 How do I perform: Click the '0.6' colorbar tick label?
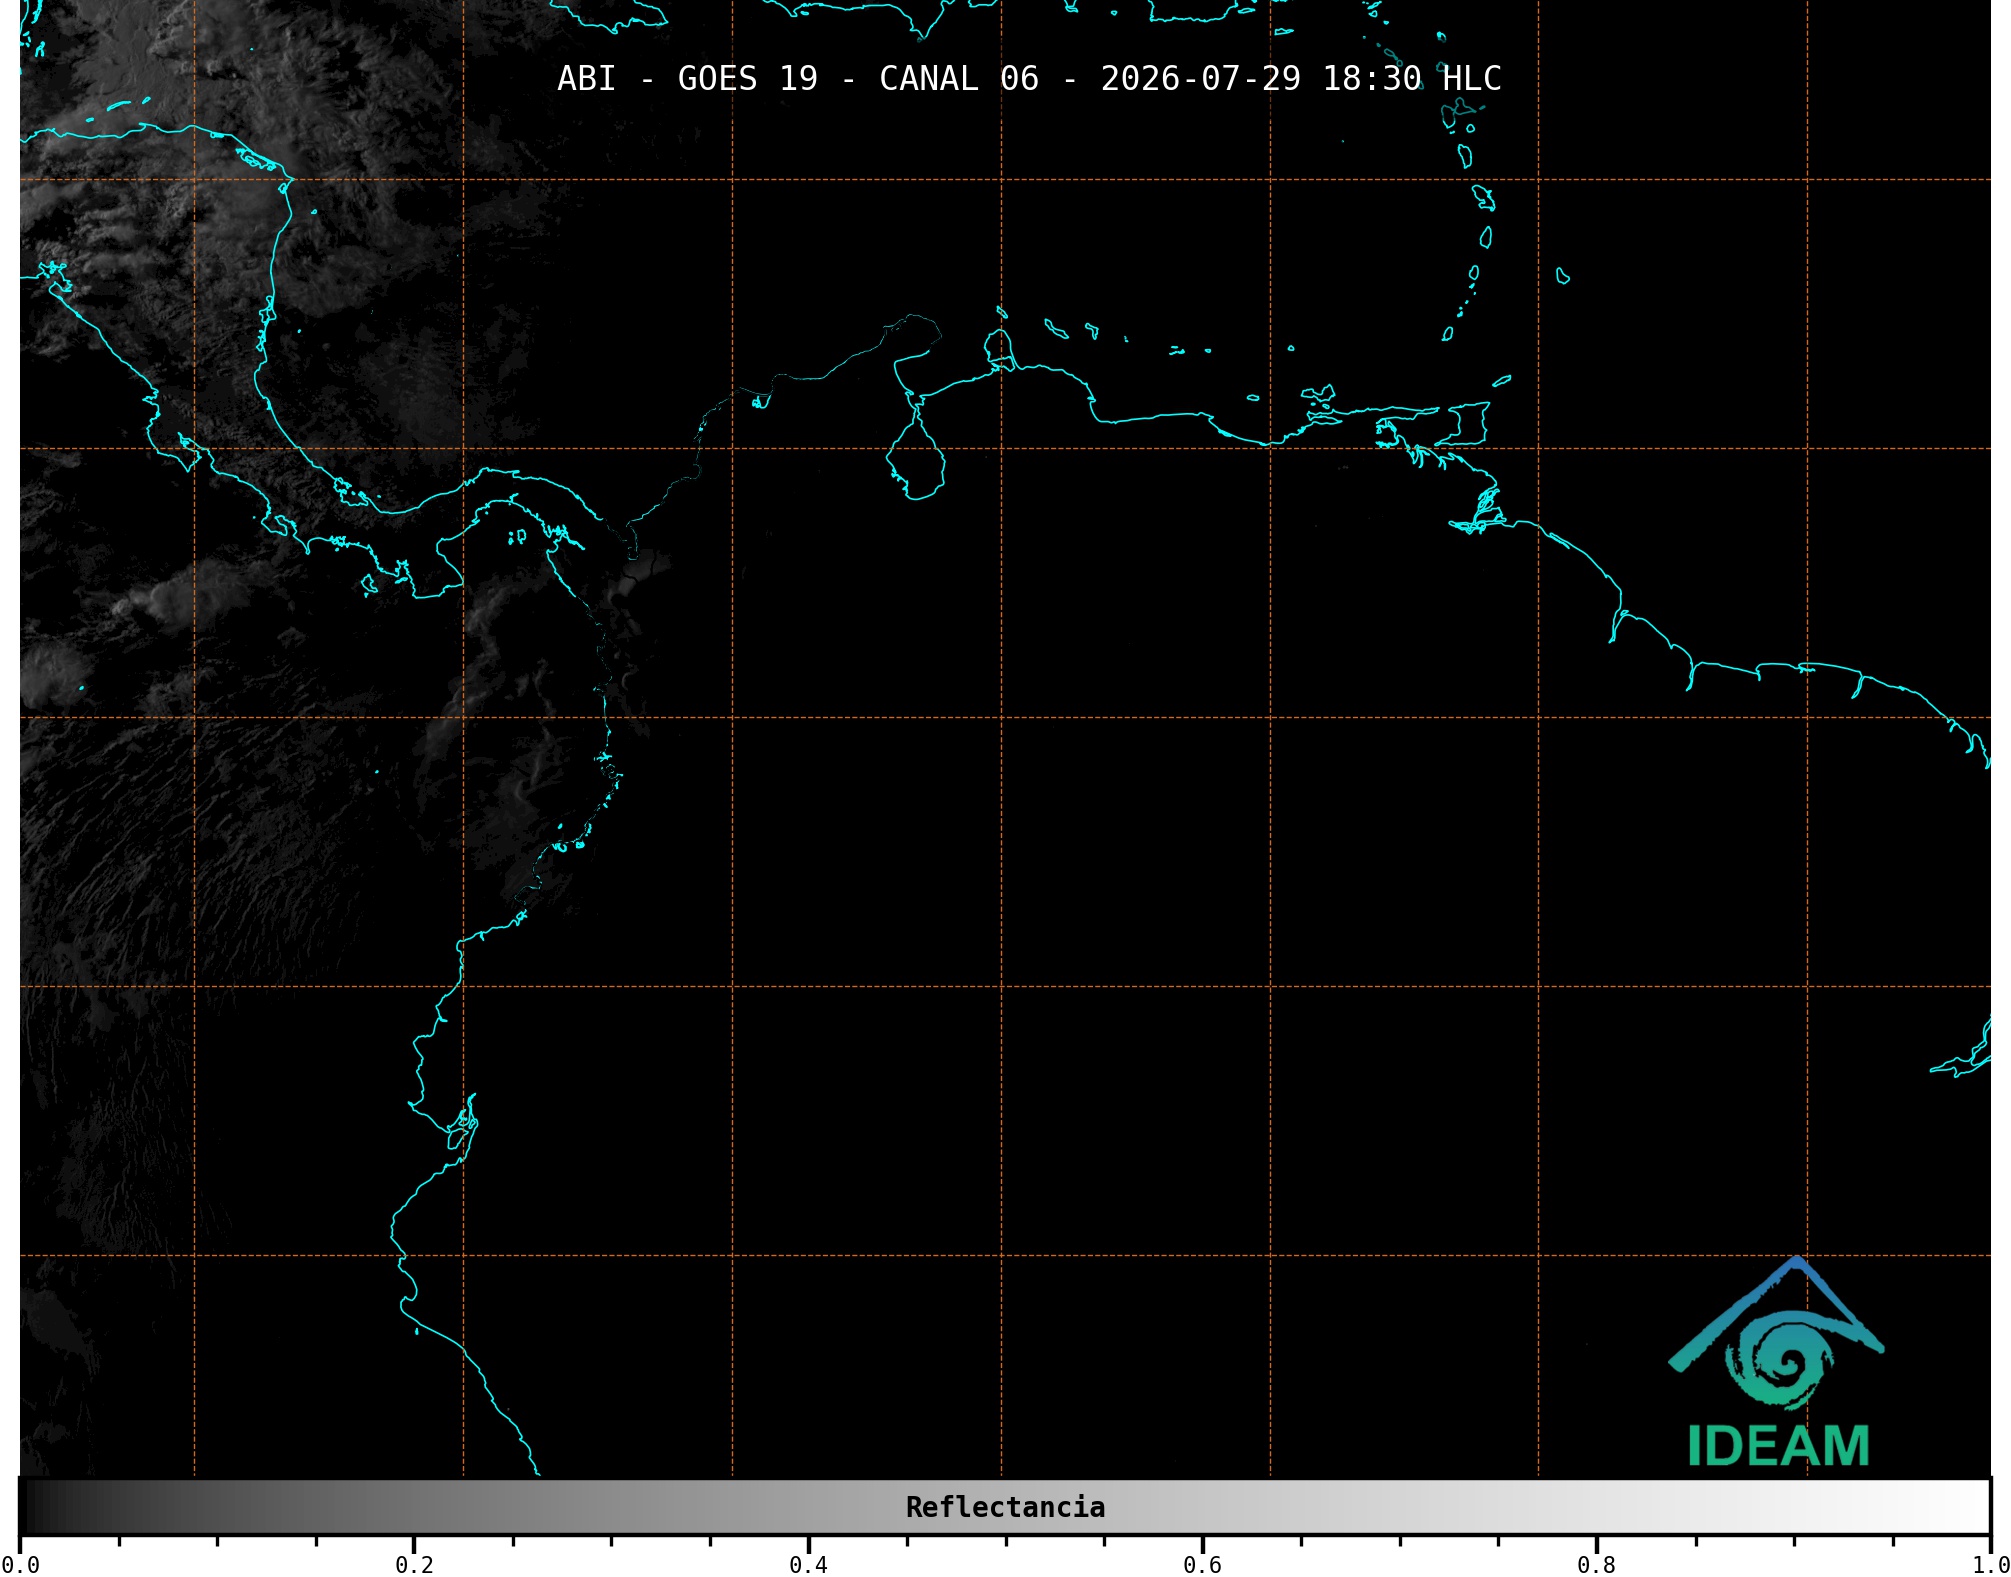pos(1202,1564)
